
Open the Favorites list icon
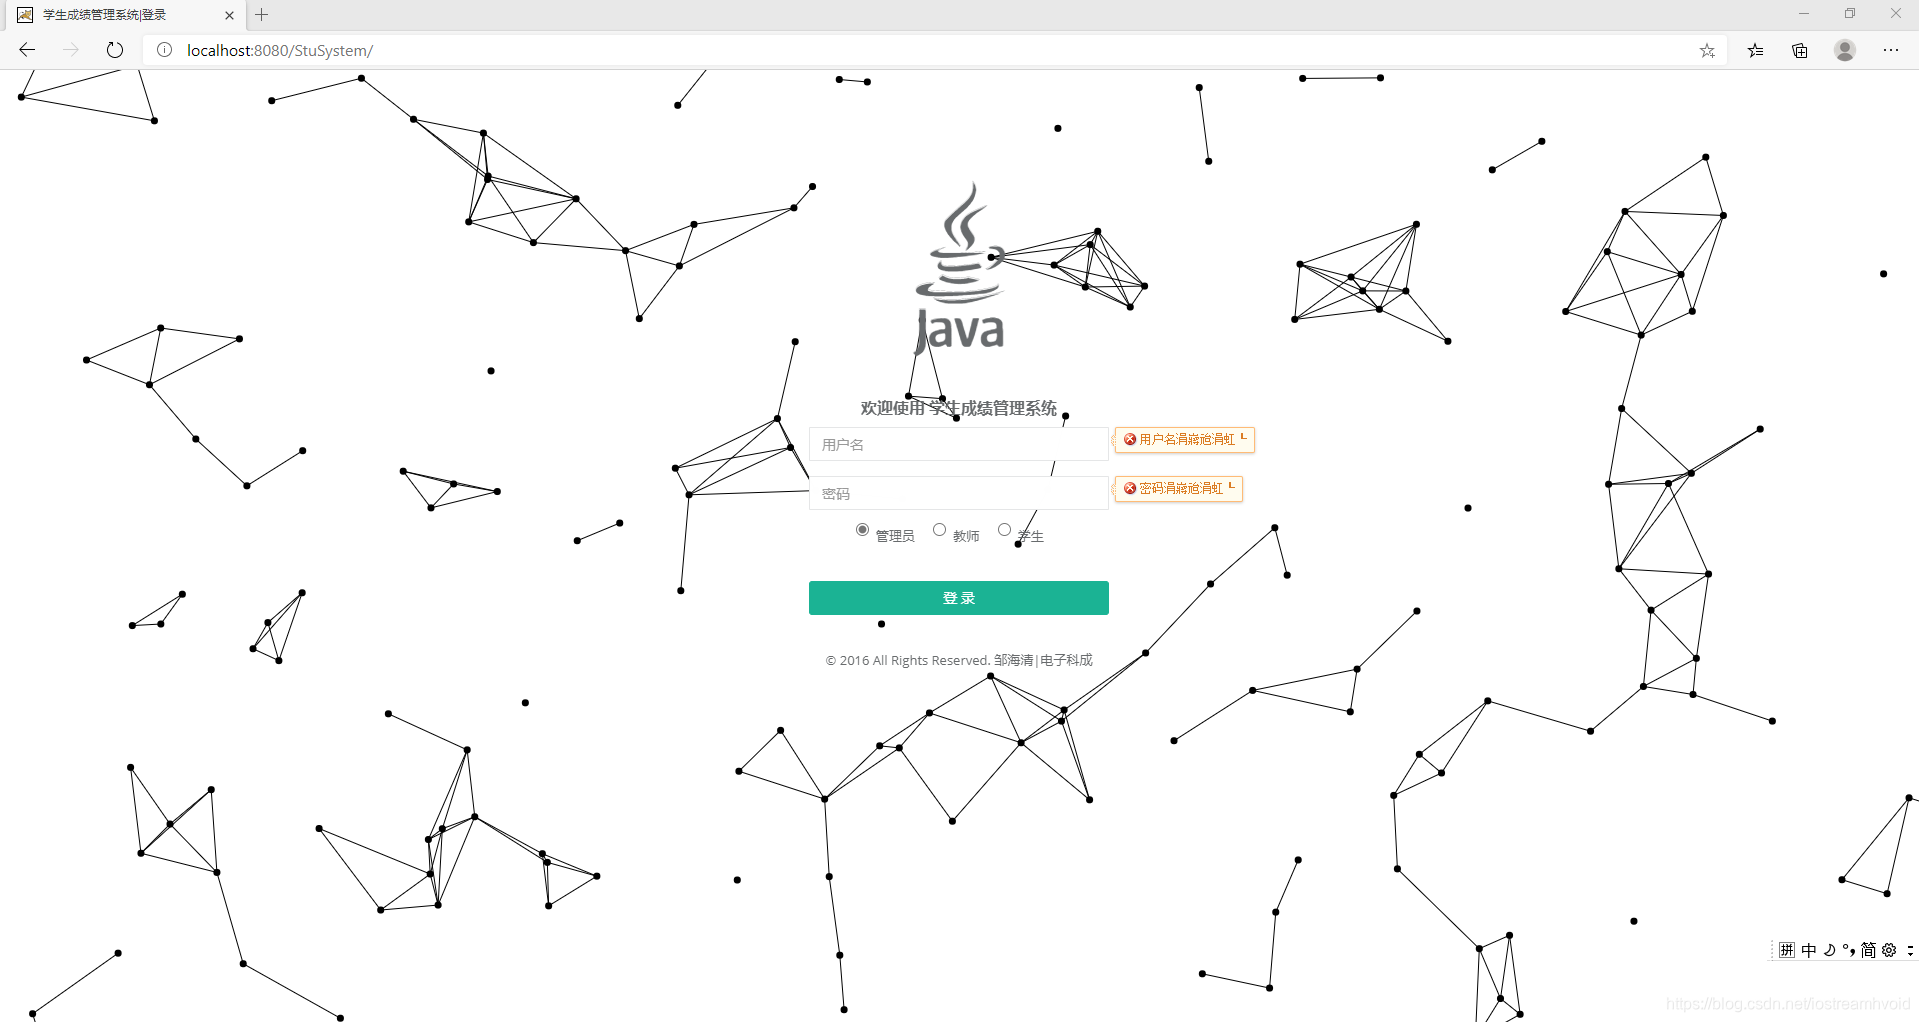(1755, 50)
